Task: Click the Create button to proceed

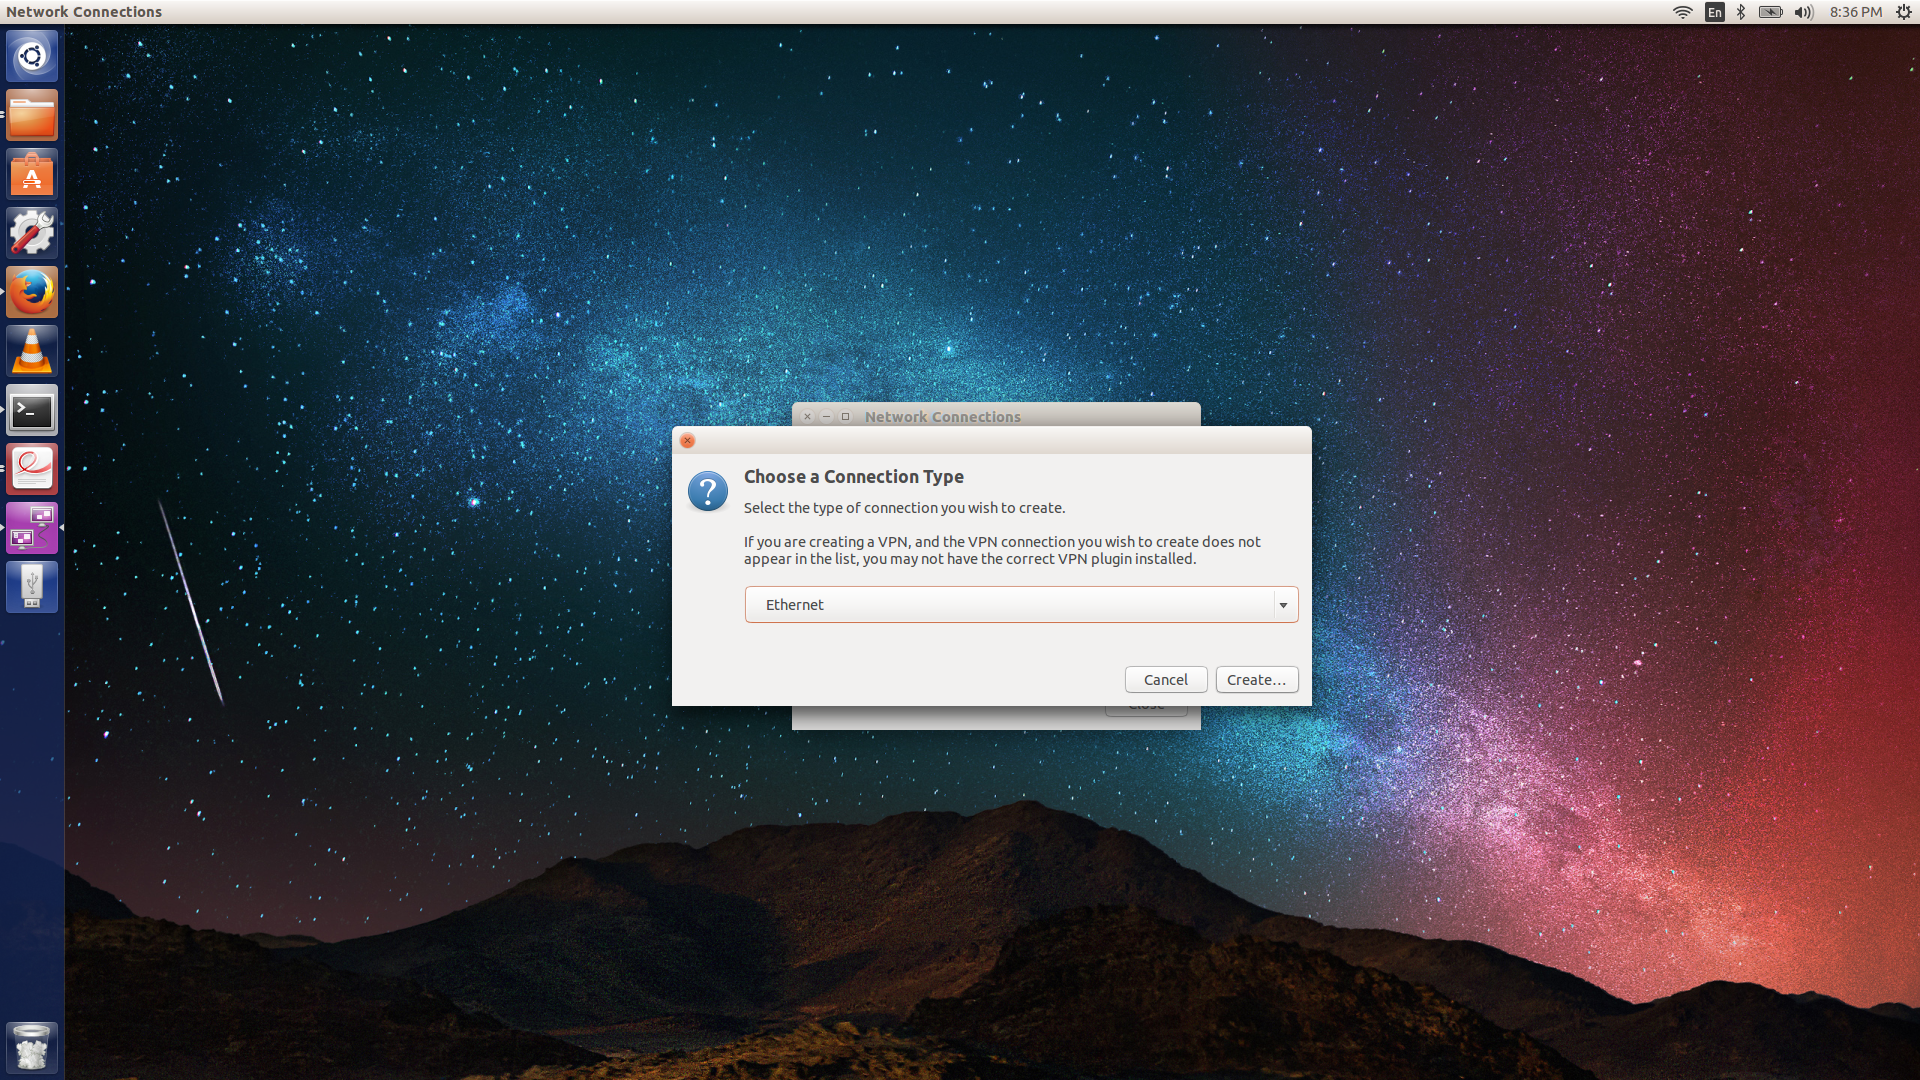Action: (x=1255, y=679)
